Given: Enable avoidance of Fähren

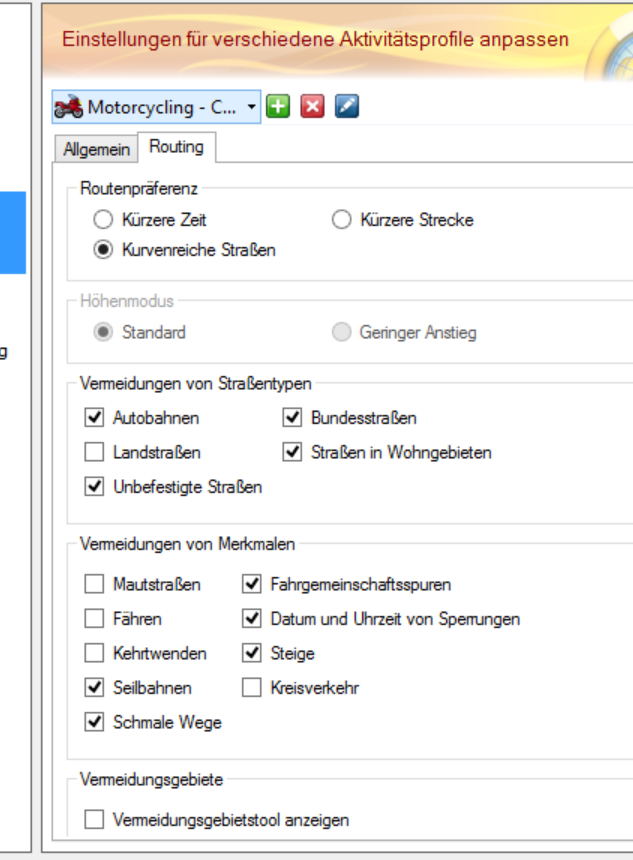Looking at the screenshot, I should 95,619.
